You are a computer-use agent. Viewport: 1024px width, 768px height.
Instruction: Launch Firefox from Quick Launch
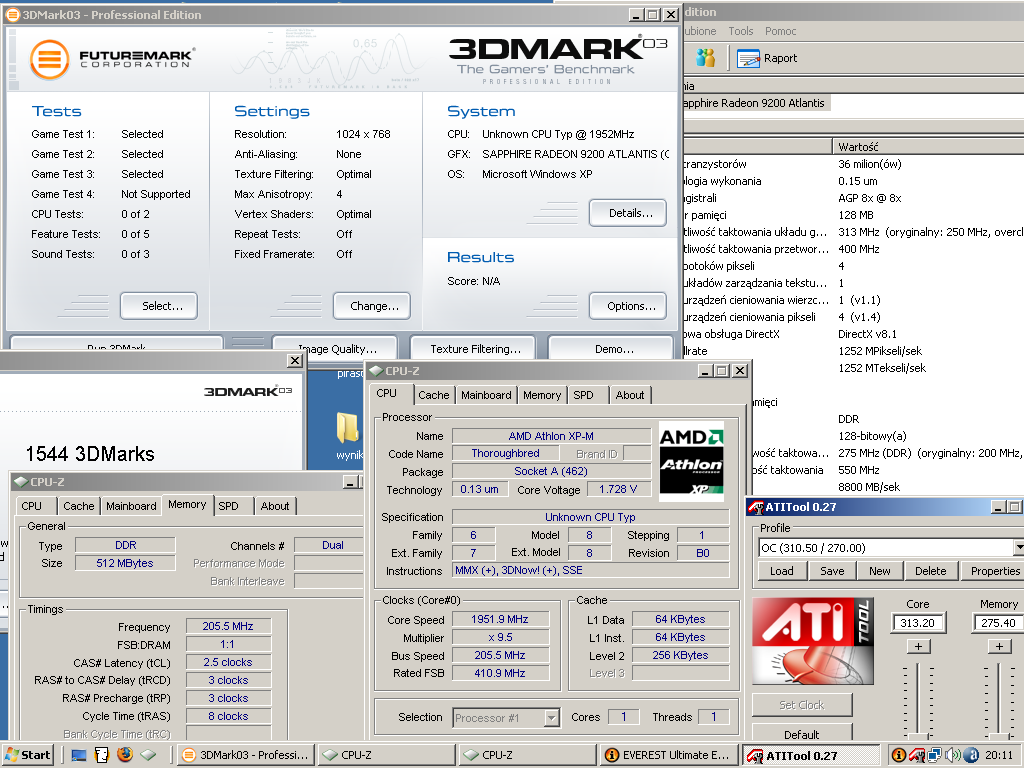125,755
